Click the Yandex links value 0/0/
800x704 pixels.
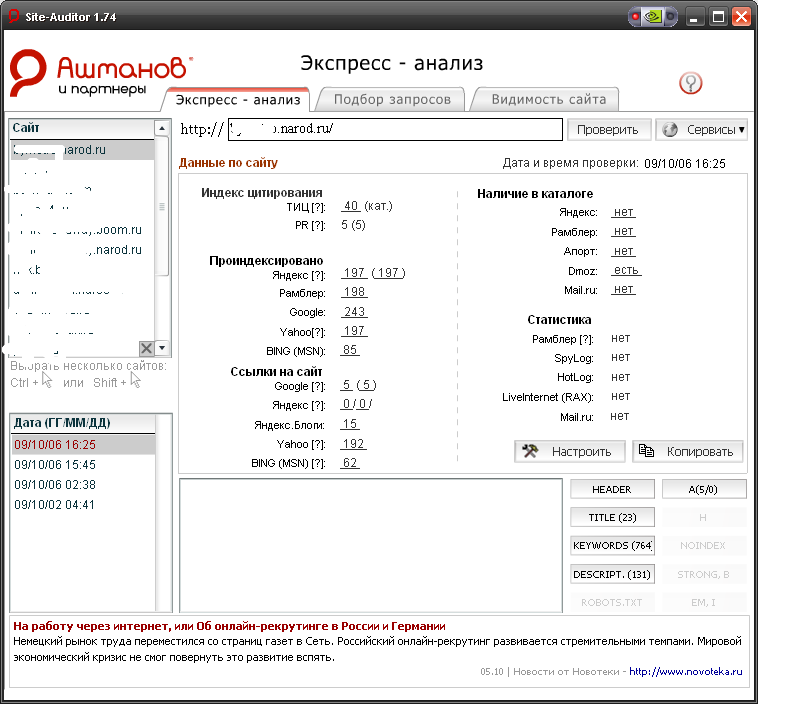(357, 404)
